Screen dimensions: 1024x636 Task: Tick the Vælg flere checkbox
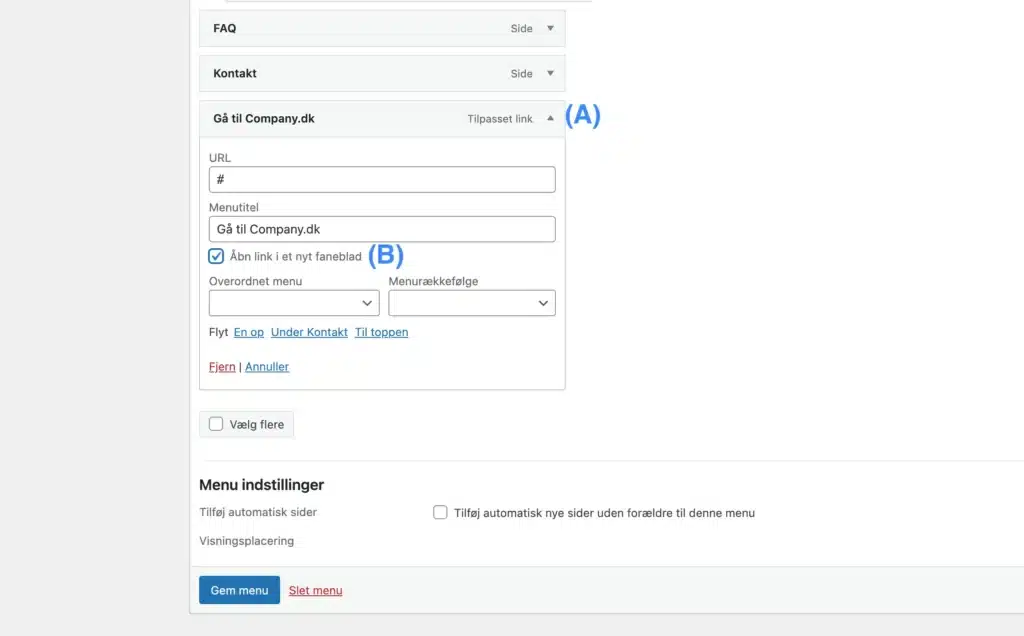click(x=216, y=424)
